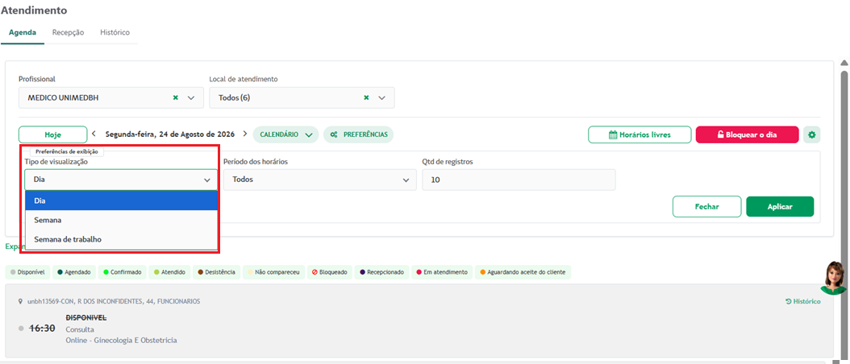This screenshot has height=364, width=850.
Task: Click the 16:30 time slot
Action: pyautogui.click(x=42, y=328)
